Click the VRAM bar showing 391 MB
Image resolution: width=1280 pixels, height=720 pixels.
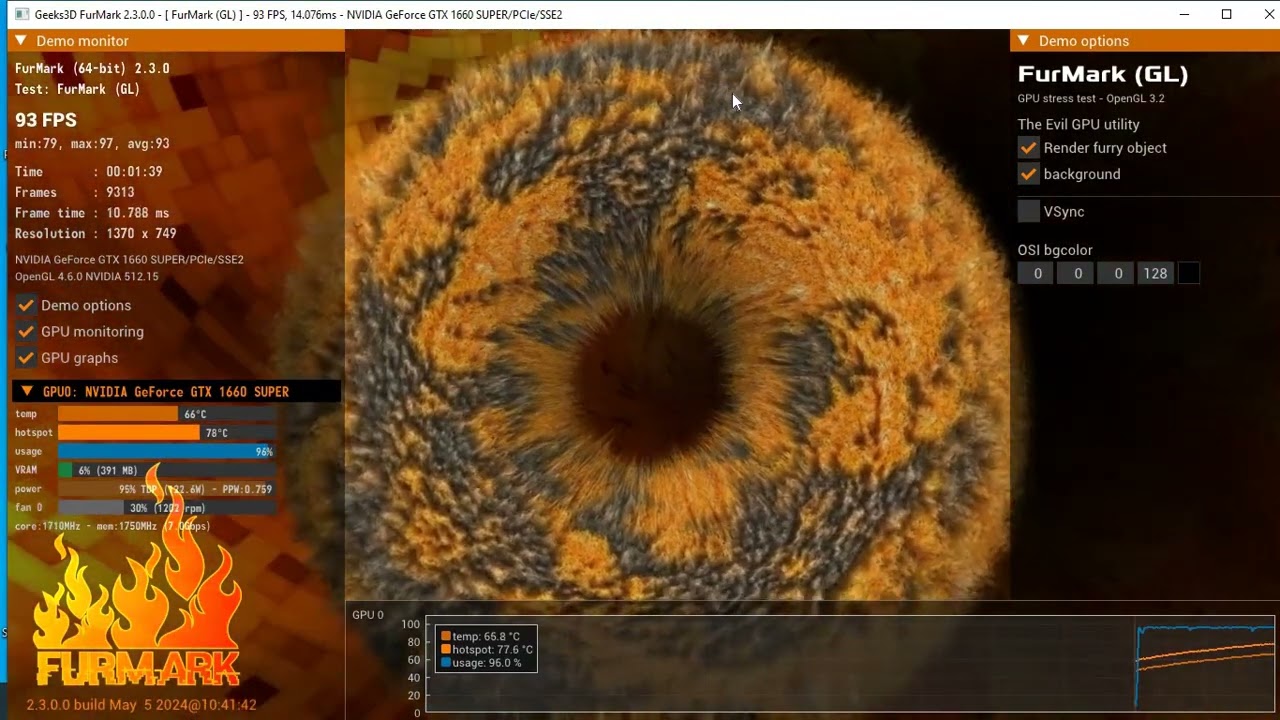pyautogui.click(x=167, y=470)
